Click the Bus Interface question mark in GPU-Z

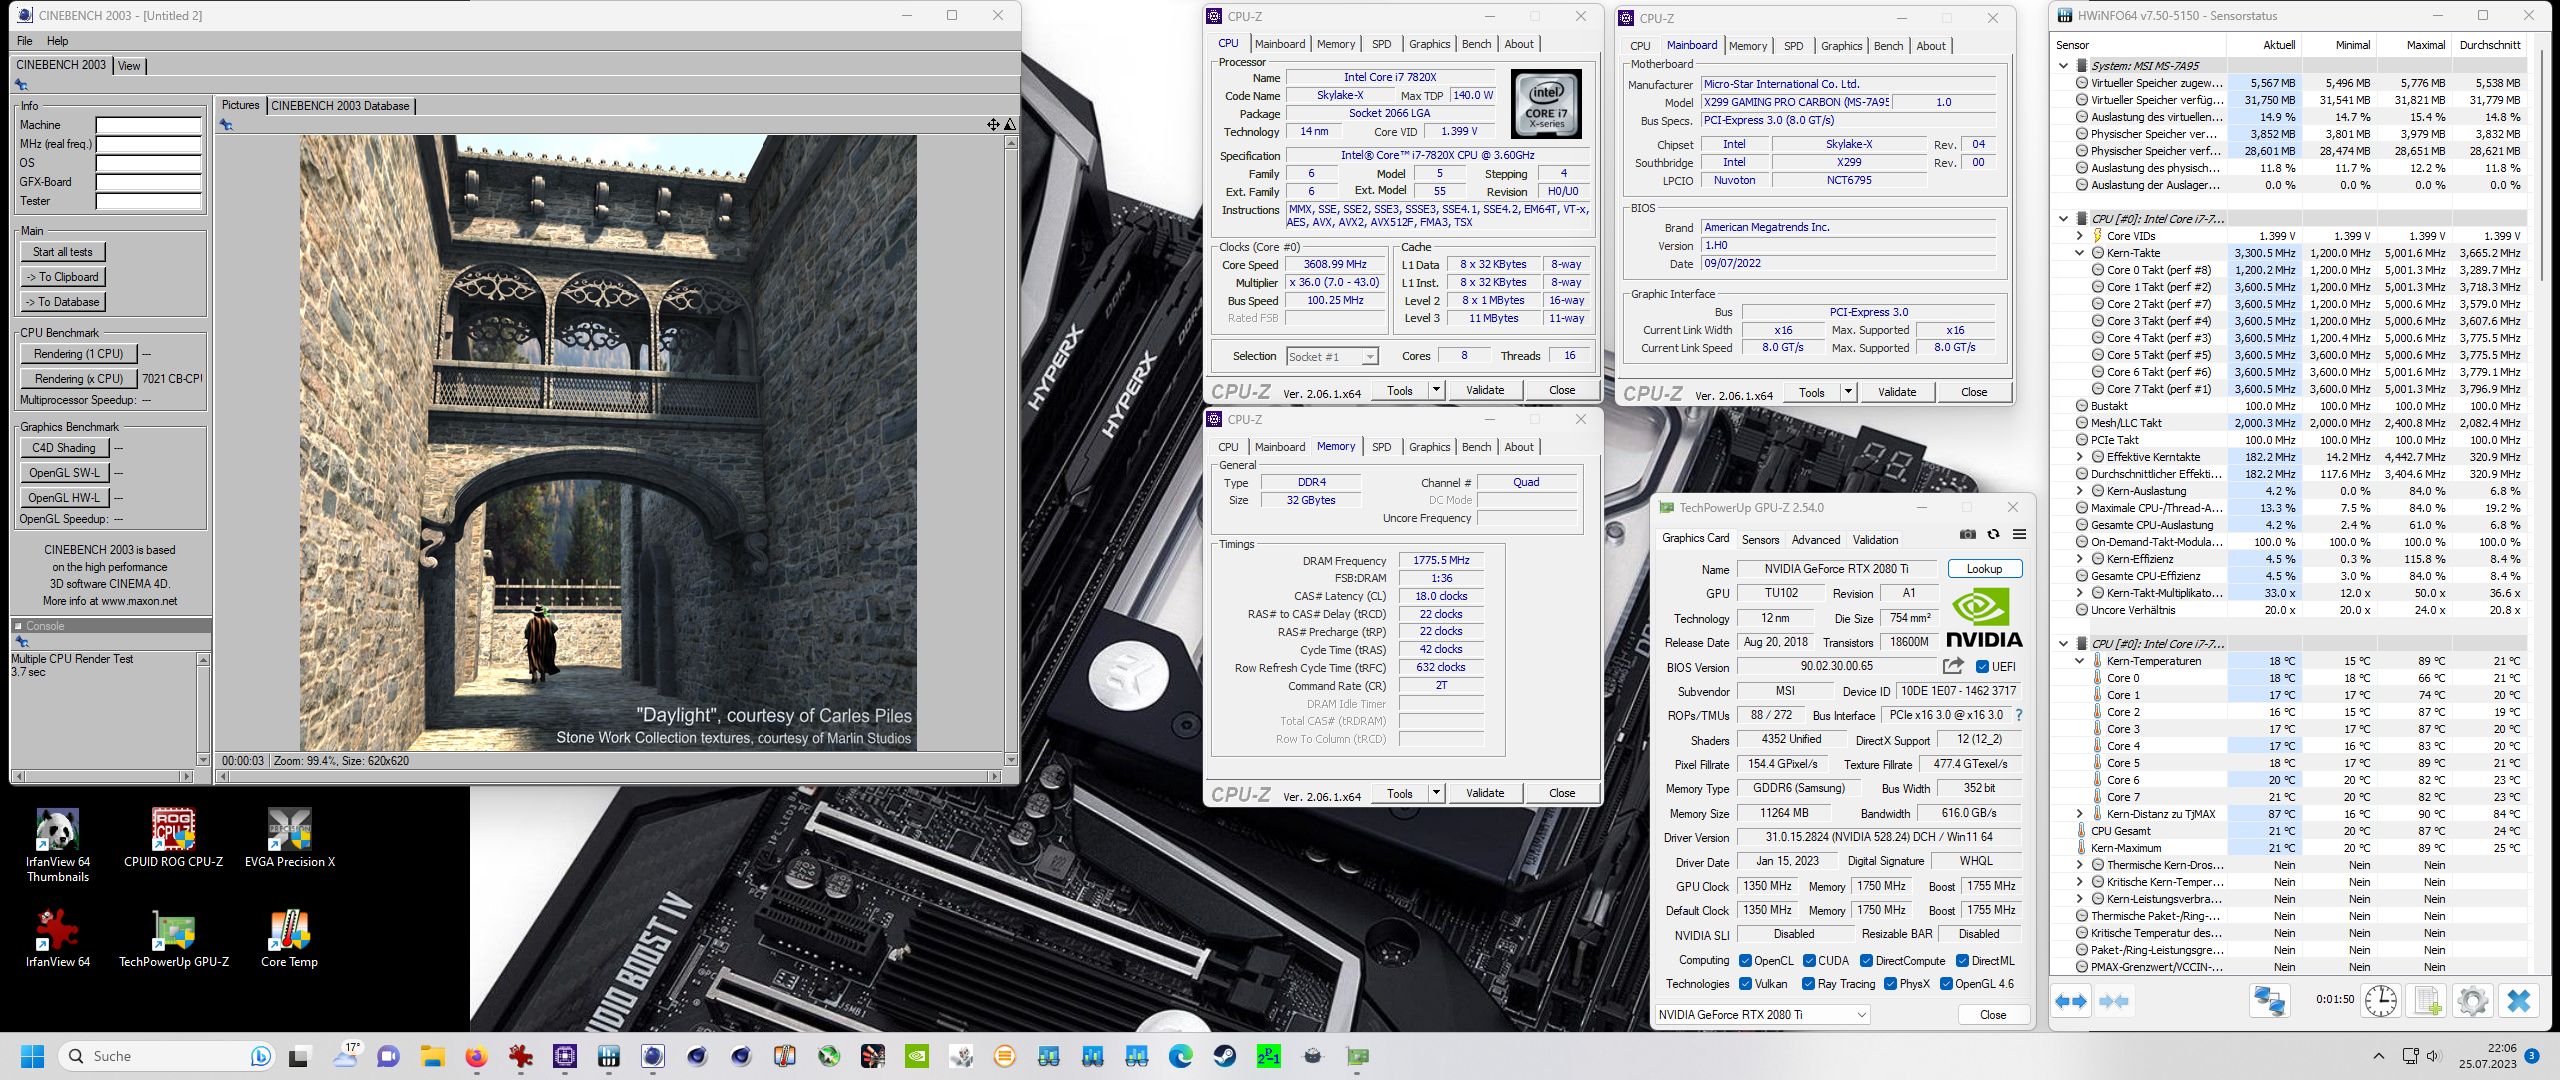(x=2019, y=715)
